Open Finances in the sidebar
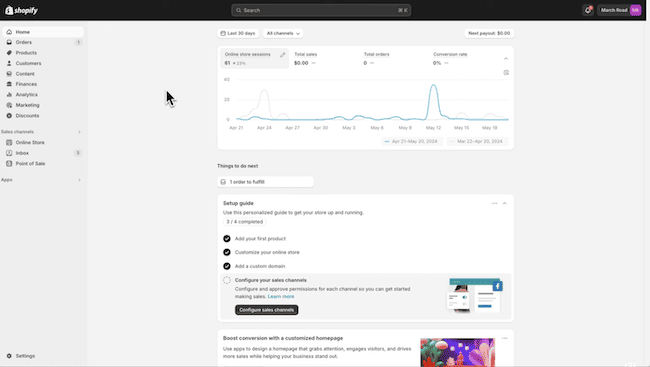This screenshot has width=650, height=367. coord(43,84)
